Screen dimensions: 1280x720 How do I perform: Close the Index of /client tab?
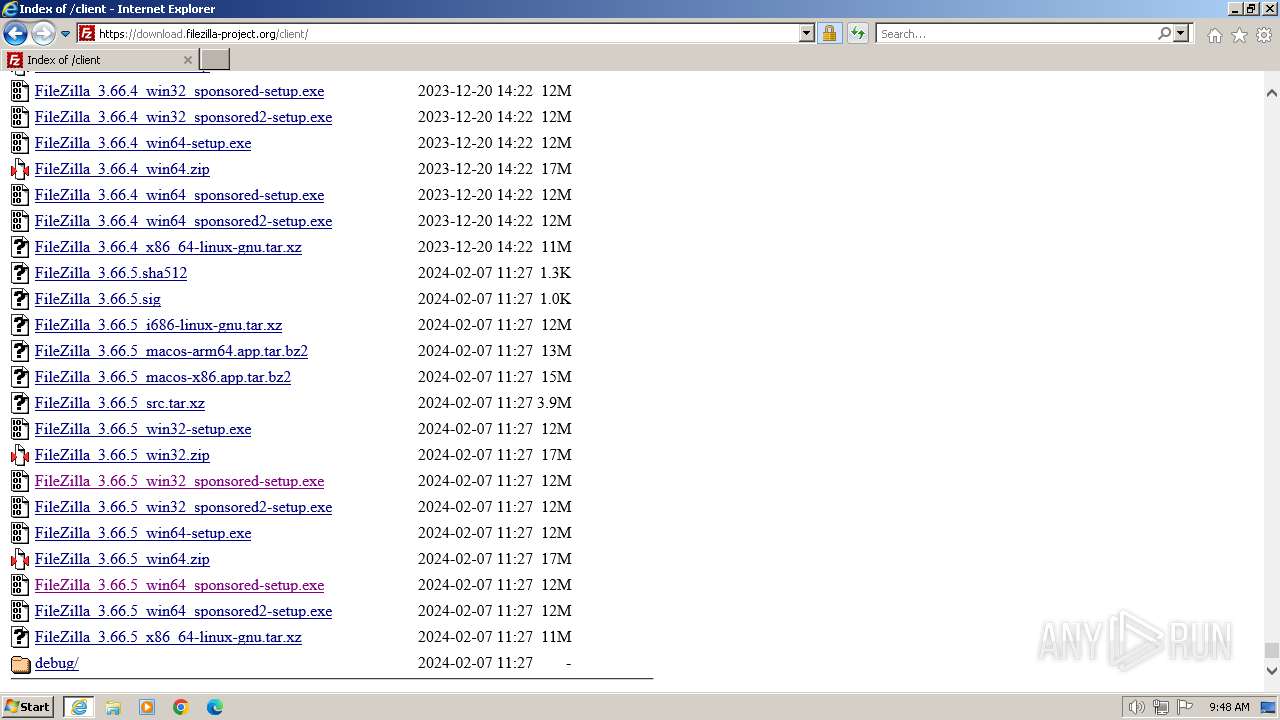(x=187, y=60)
